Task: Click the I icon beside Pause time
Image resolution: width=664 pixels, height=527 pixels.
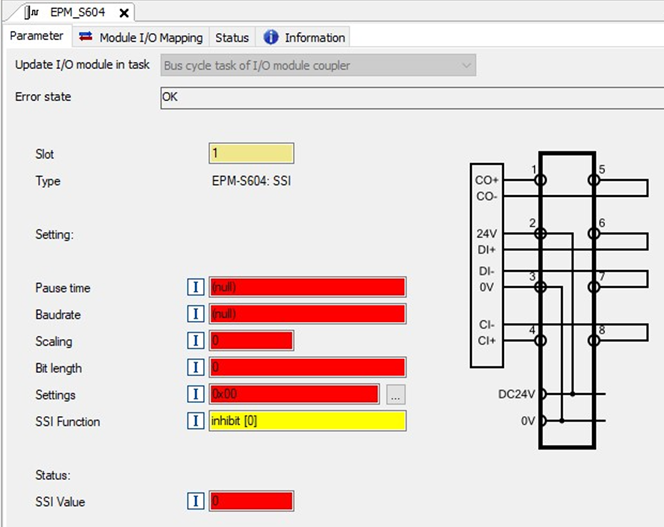Action: click(196, 288)
